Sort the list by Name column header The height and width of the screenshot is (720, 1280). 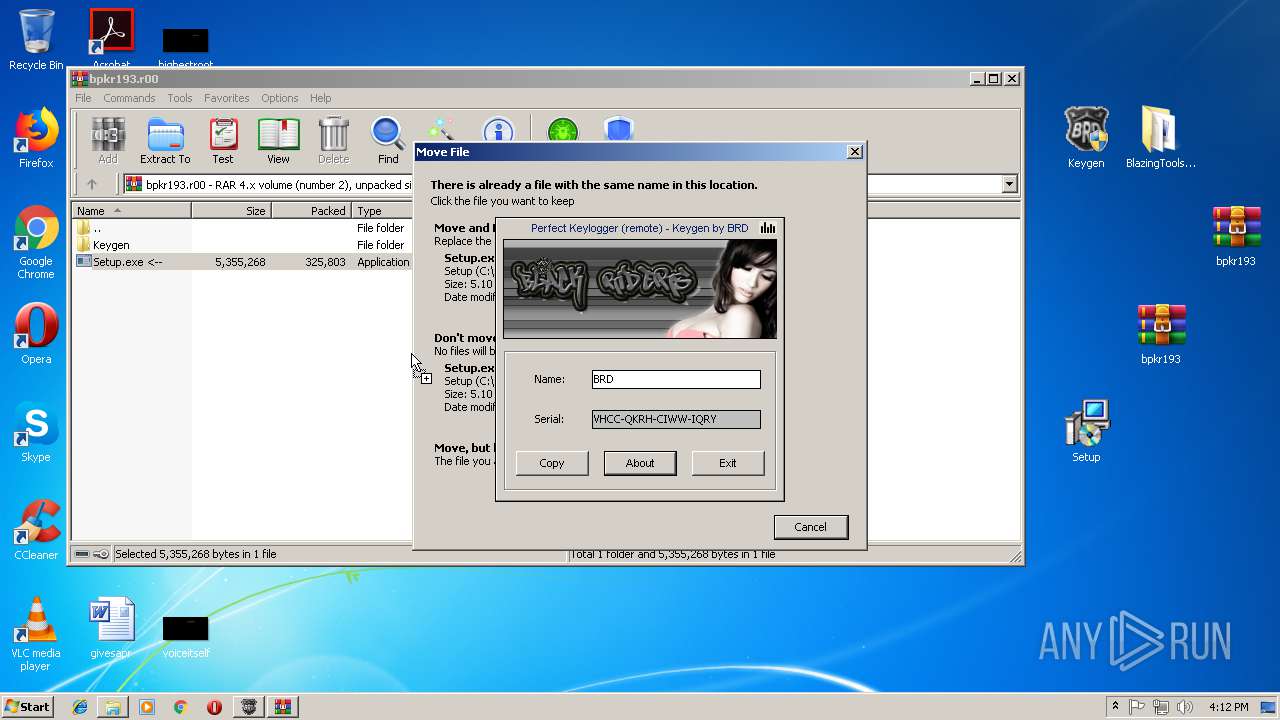coord(132,211)
